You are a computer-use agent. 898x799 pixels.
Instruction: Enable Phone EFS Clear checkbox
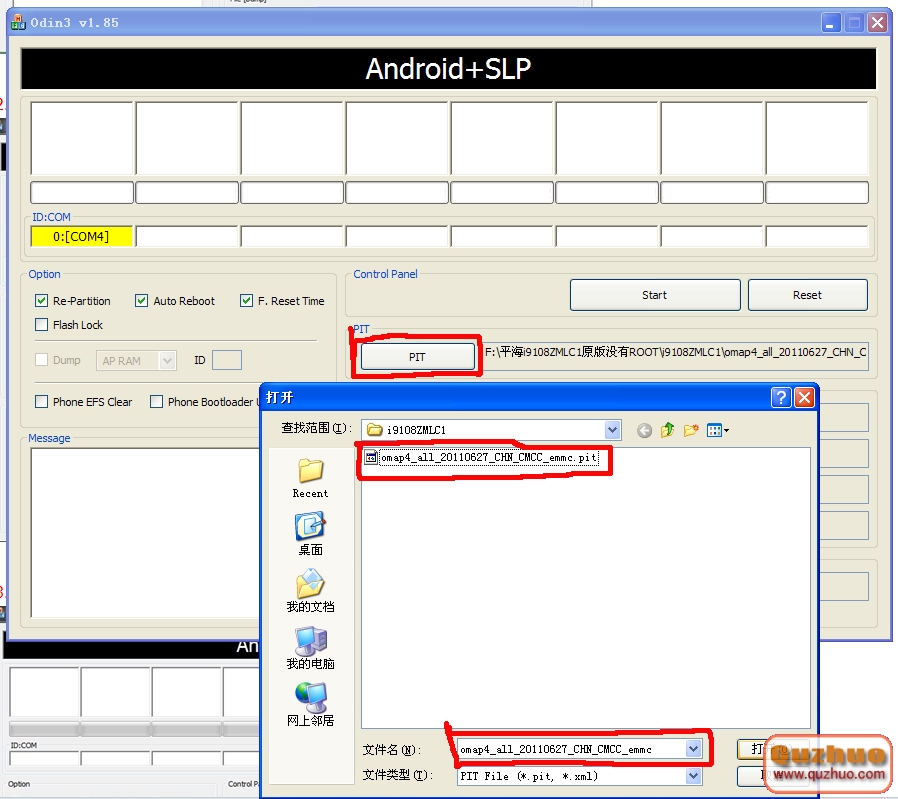coord(41,402)
